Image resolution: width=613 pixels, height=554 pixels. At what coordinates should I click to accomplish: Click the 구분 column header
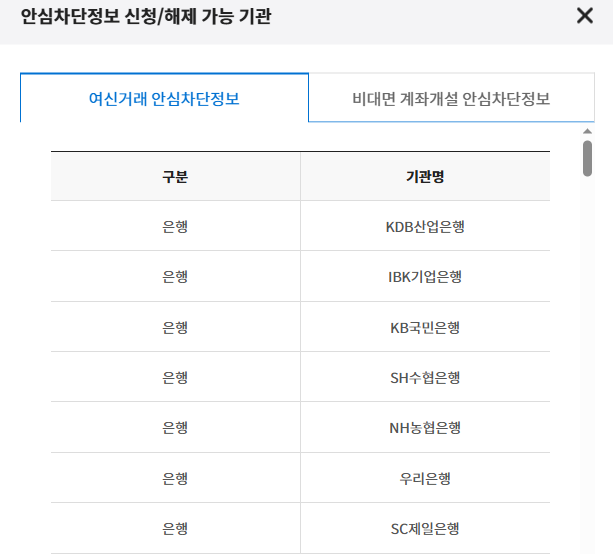coord(175,176)
